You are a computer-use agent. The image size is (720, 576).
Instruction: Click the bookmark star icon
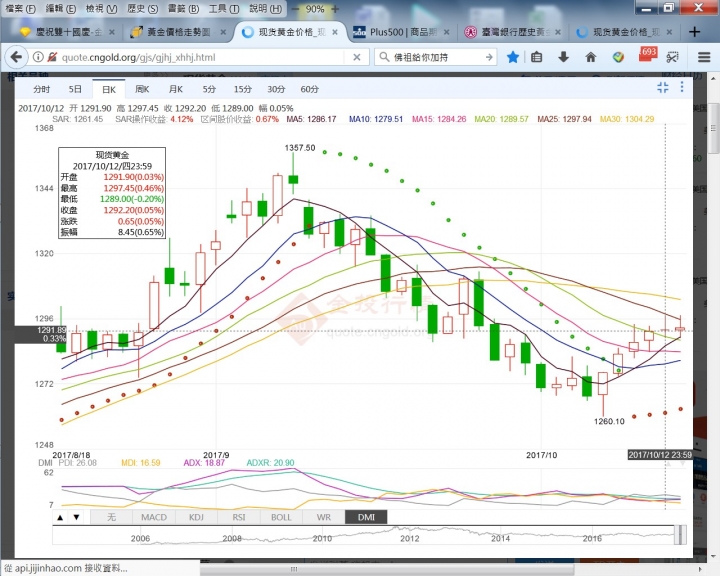[513, 57]
